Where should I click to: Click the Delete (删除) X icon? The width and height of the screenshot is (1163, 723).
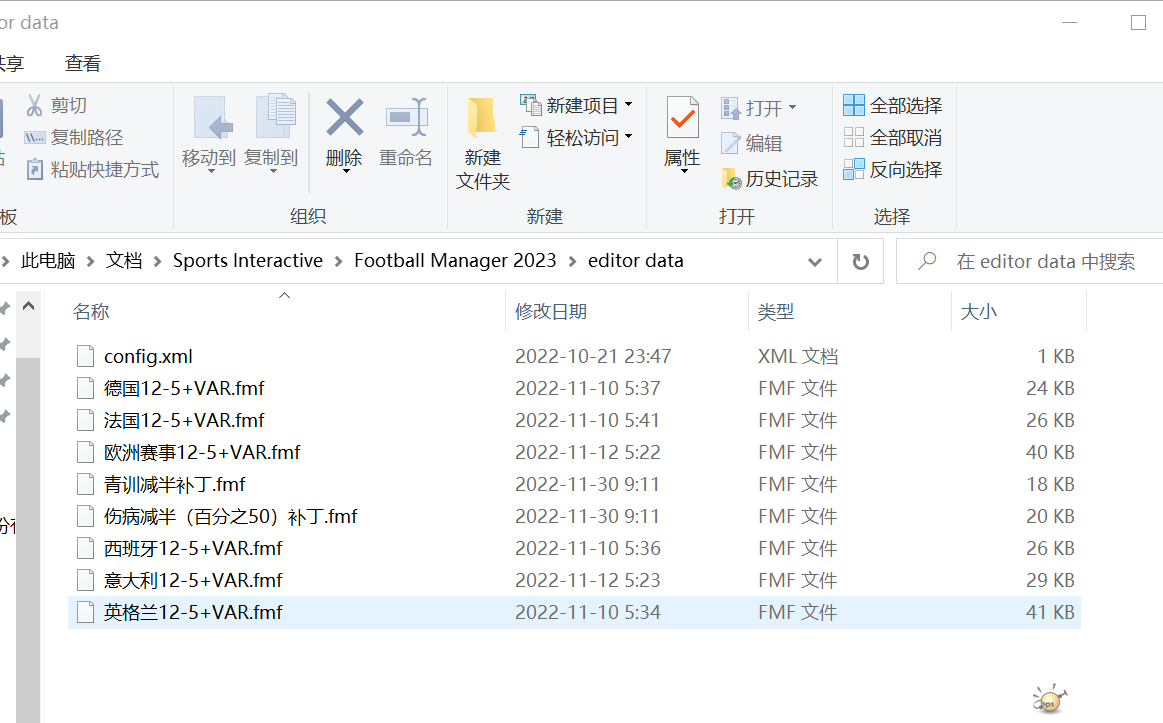345,117
